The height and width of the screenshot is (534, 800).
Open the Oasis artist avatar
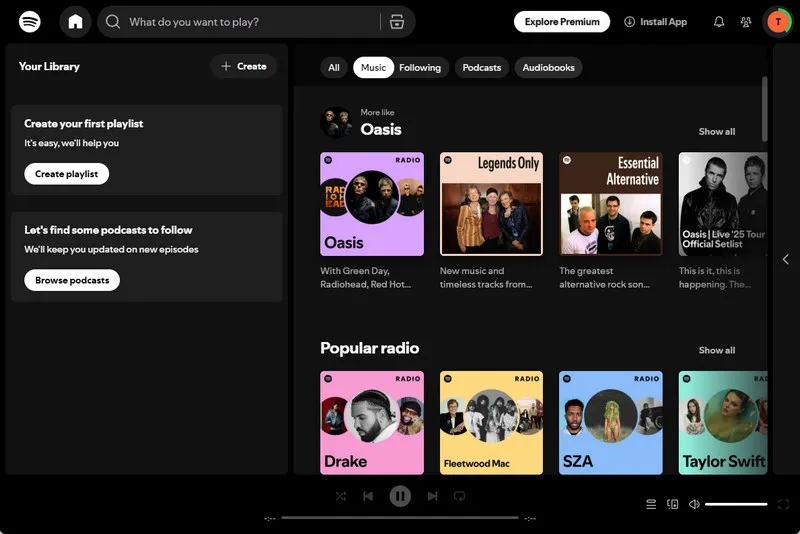pyautogui.click(x=336, y=122)
